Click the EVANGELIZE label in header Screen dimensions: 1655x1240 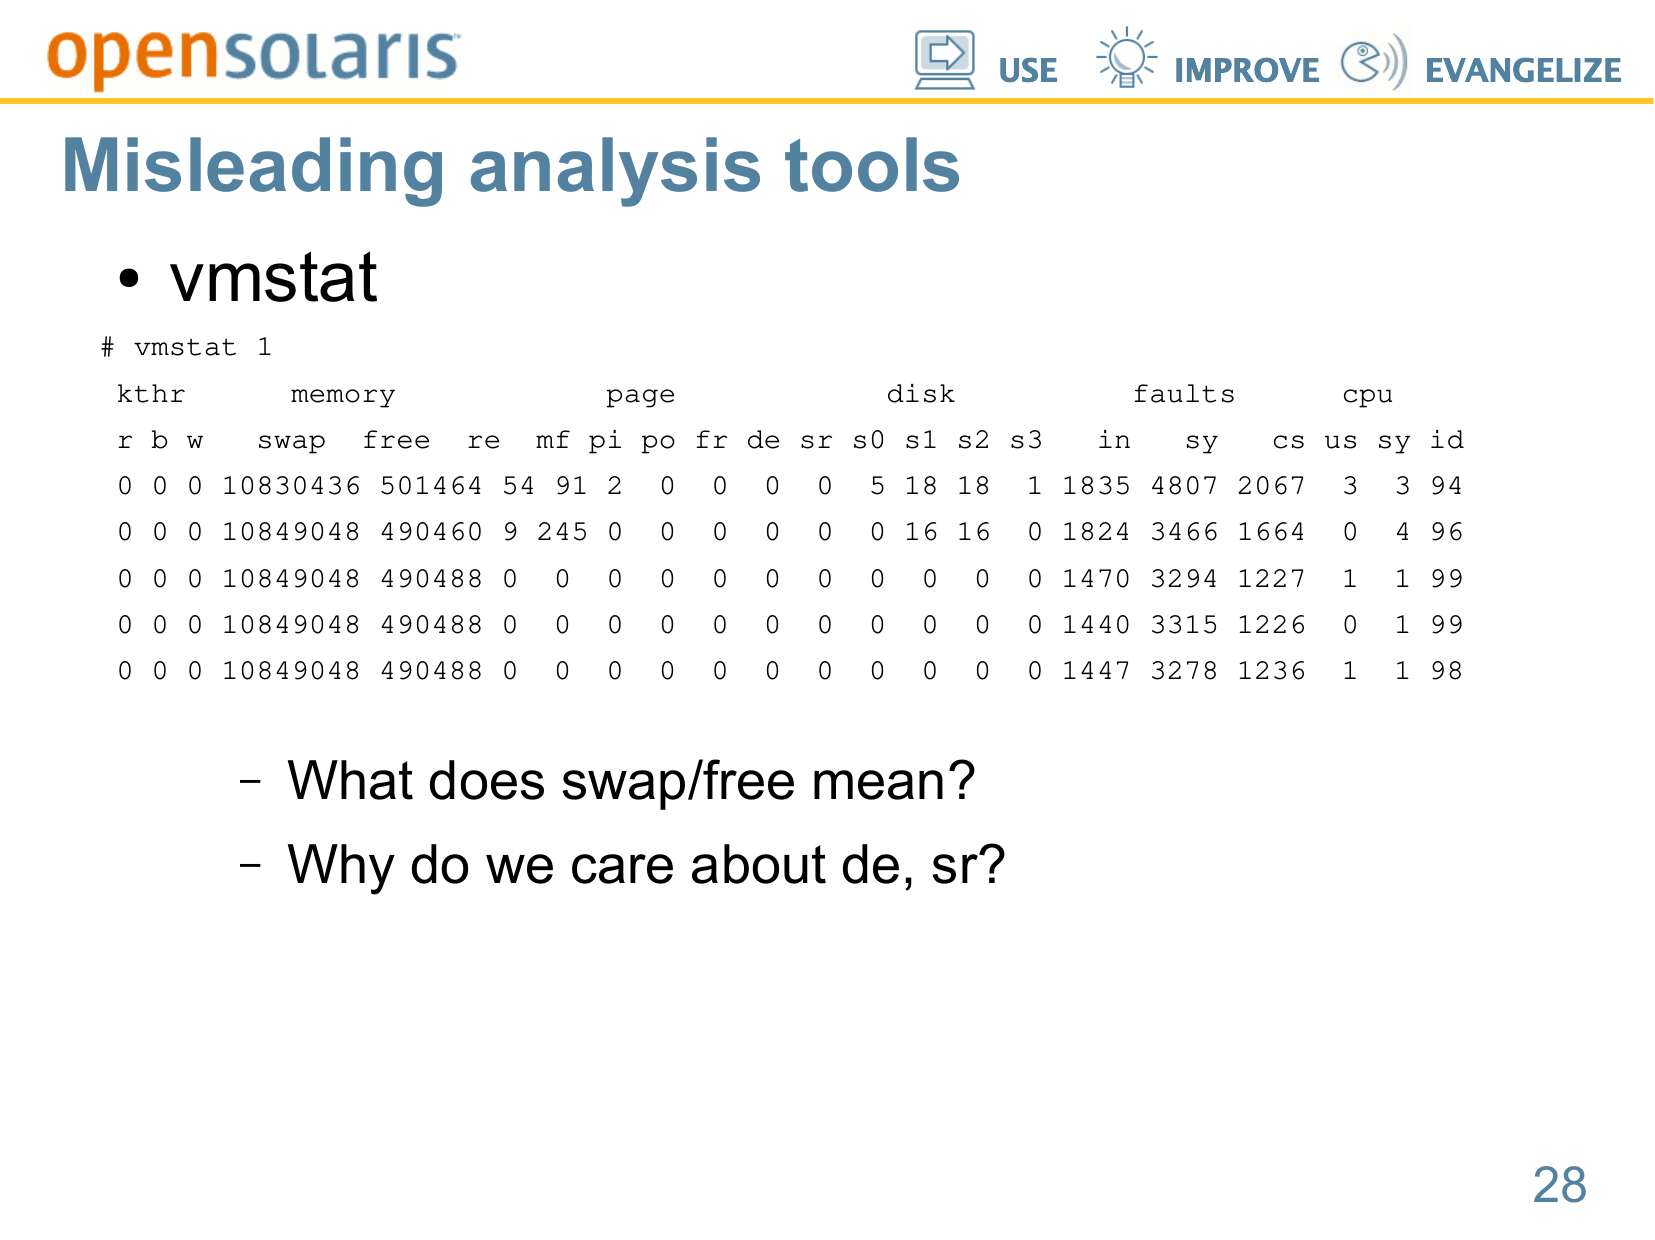tap(1522, 70)
